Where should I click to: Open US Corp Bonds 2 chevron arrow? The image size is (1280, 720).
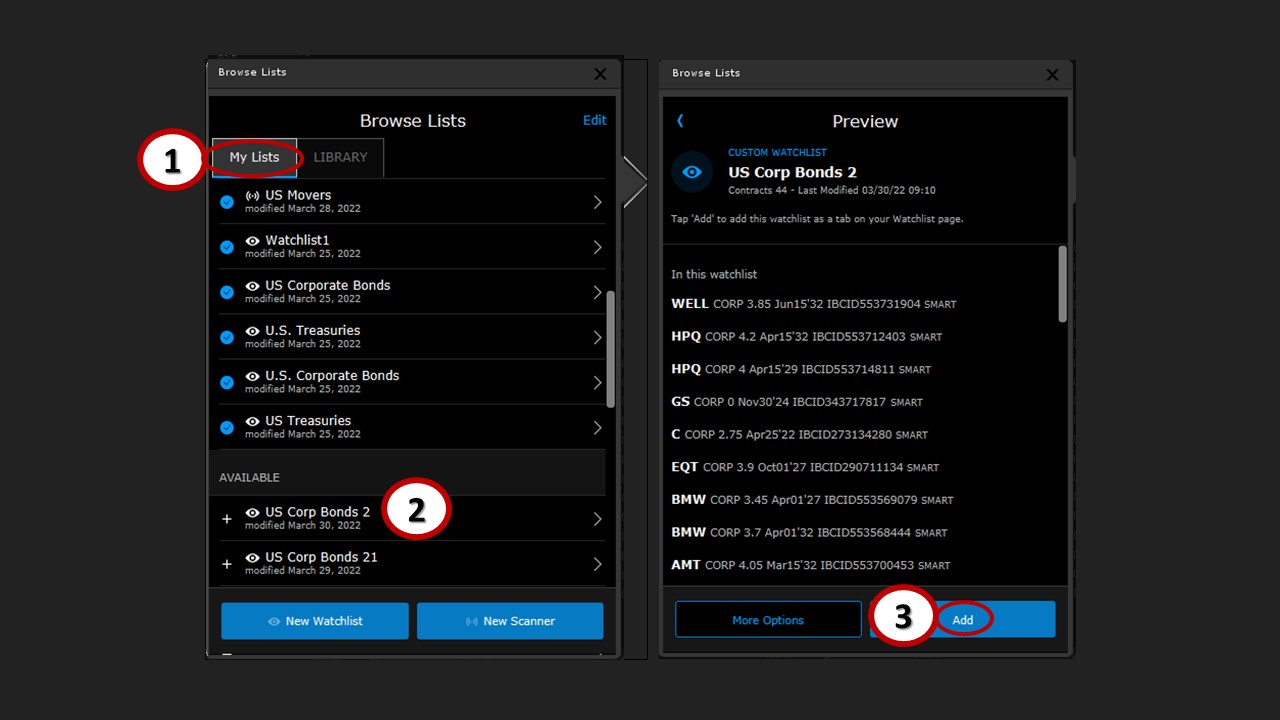pos(597,519)
